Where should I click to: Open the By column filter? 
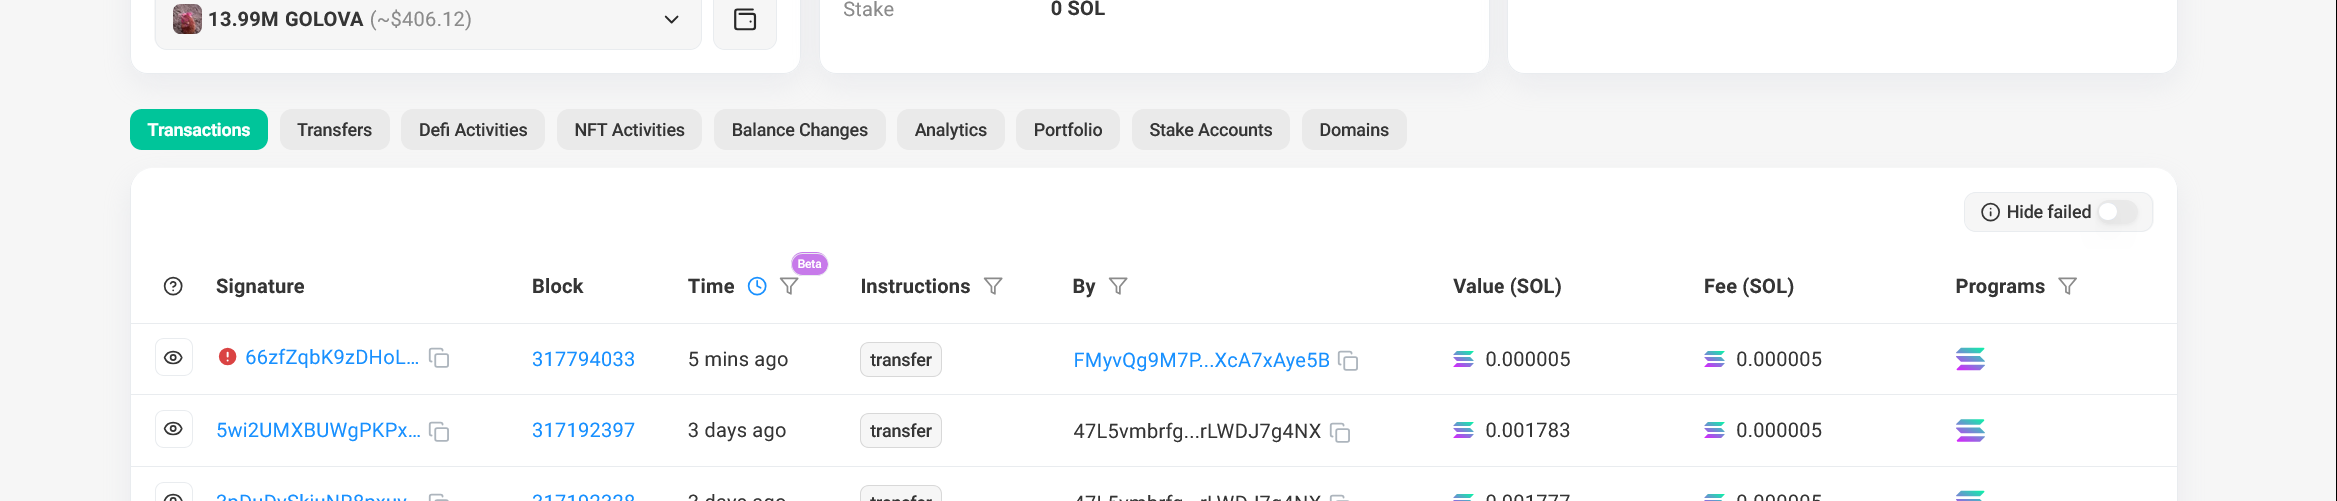point(1118,286)
